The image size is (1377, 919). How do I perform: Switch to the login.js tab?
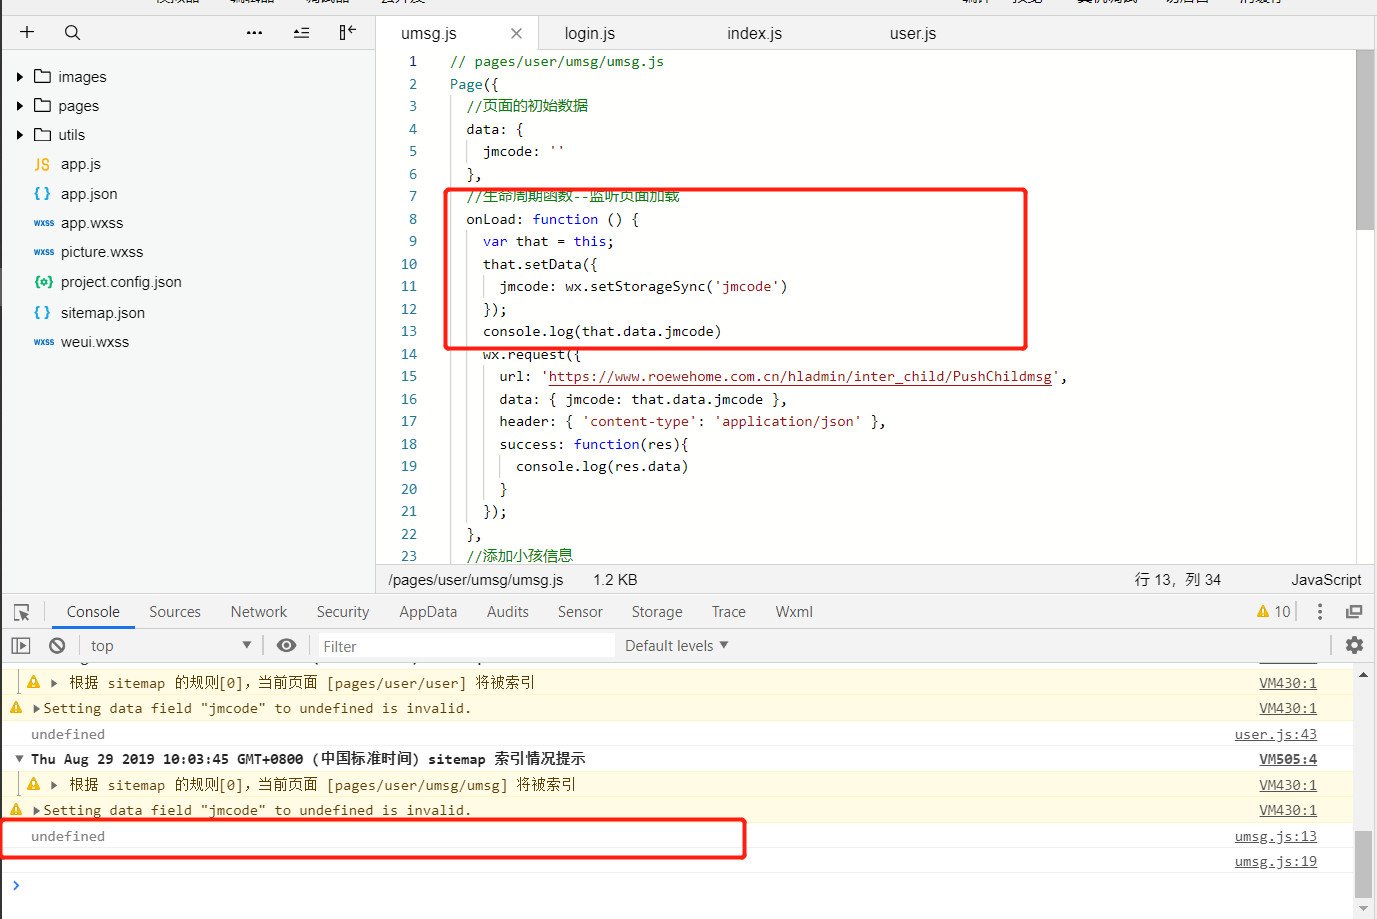590,33
